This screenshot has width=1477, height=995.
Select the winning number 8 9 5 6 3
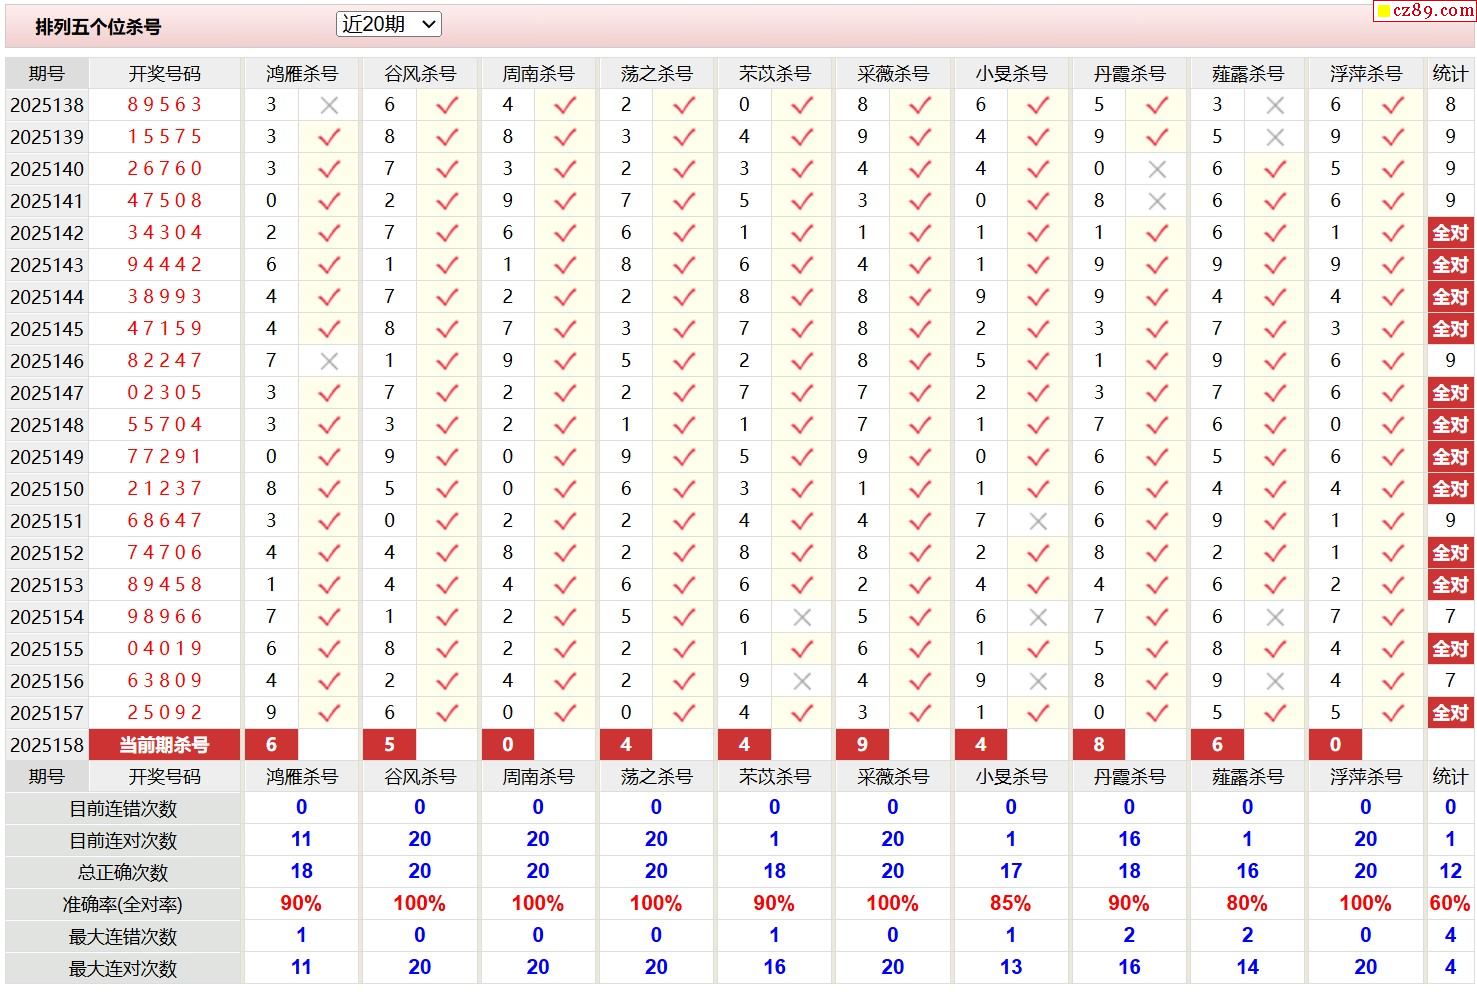(164, 105)
